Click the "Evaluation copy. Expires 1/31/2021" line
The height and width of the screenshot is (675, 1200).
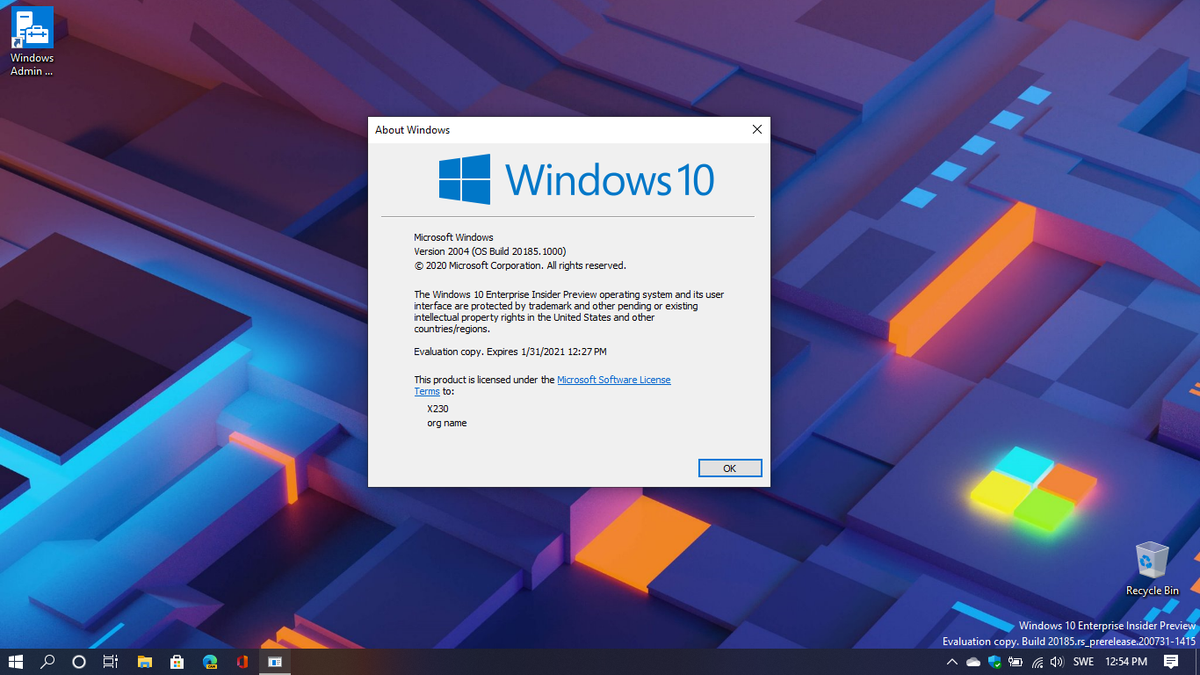pyautogui.click(x=510, y=352)
